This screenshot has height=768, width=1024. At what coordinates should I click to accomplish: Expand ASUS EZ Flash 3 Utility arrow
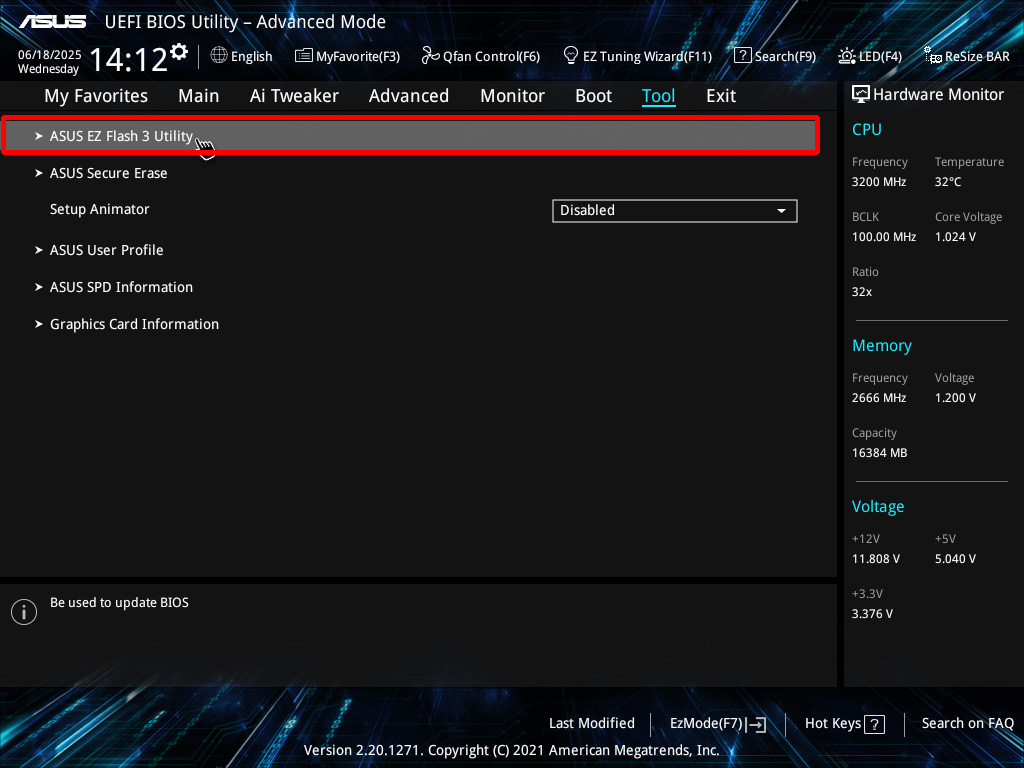[x=39, y=136]
